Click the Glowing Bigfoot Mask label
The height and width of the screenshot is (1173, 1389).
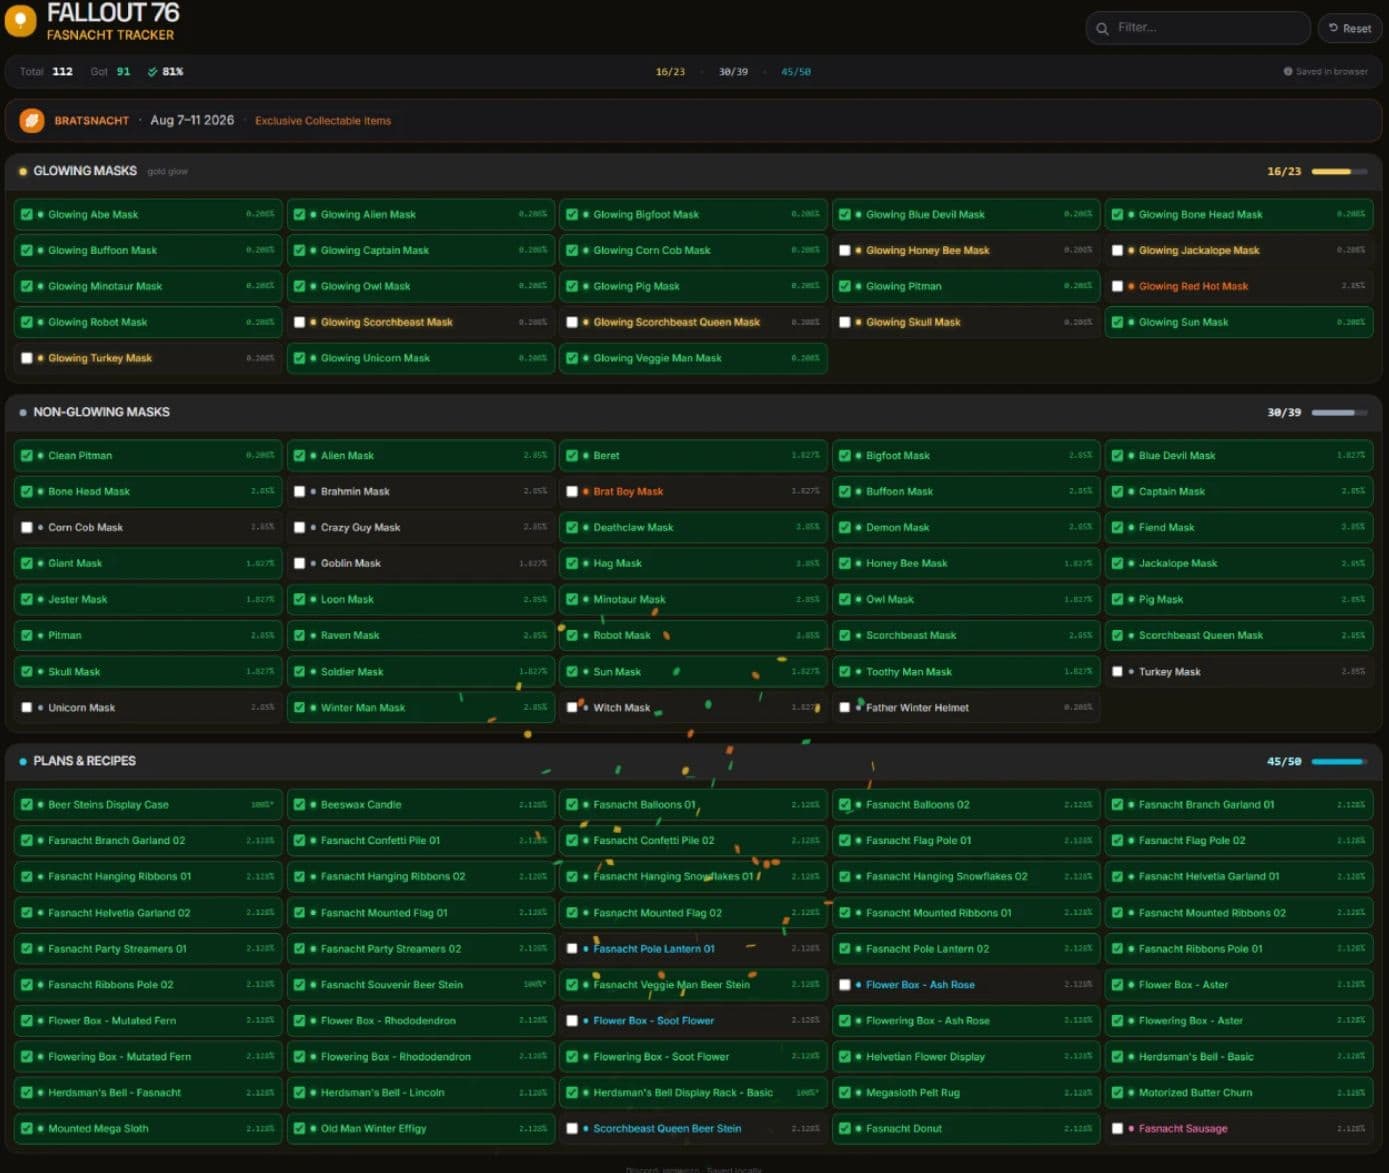(646, 215)
